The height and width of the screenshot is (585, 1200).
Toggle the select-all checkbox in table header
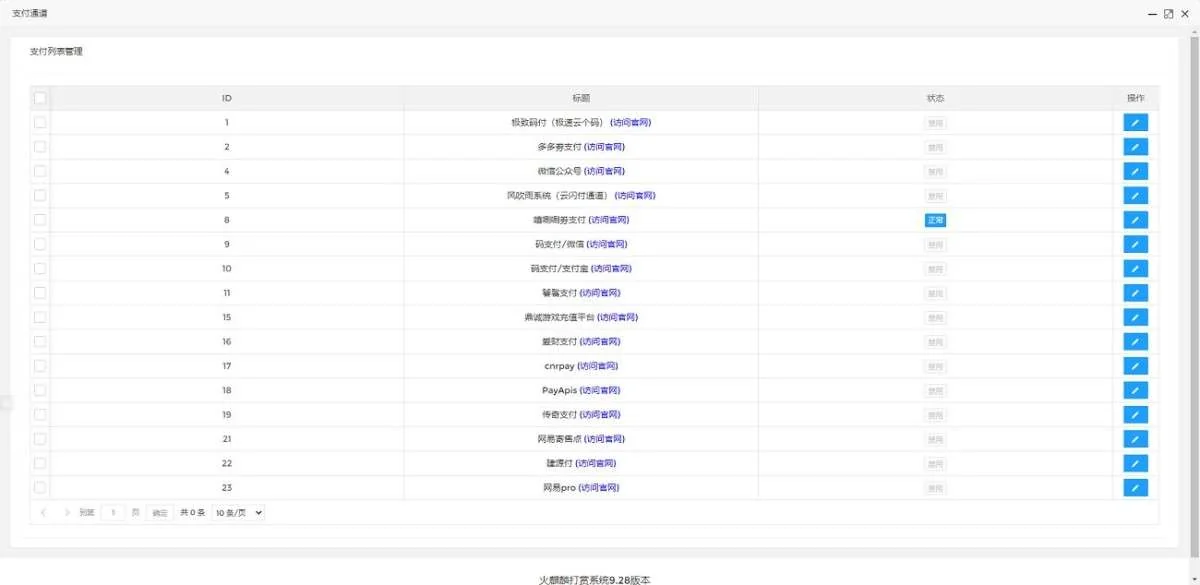[x=40, y=98]
